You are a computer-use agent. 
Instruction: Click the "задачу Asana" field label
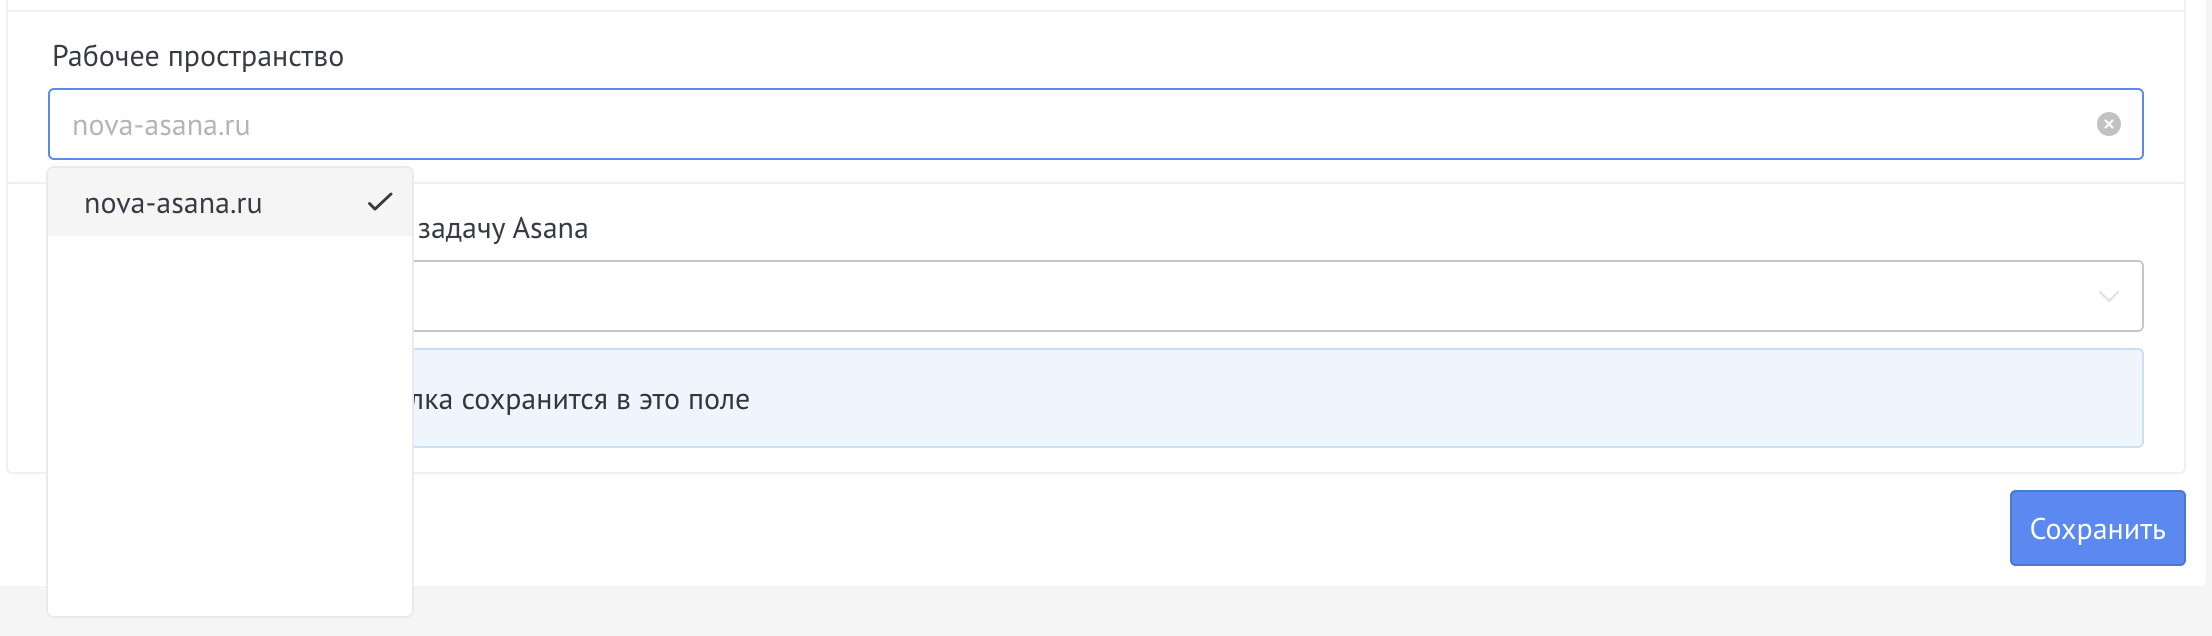(x=502, y=229)
